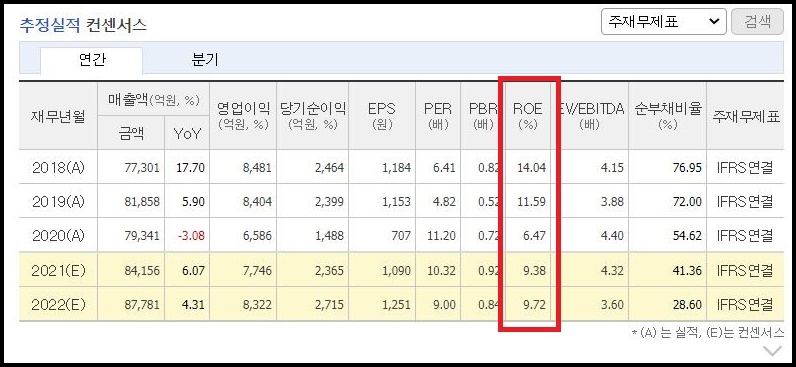Click YoY value 6.07

pyautogui.click(x=193, y=271)
